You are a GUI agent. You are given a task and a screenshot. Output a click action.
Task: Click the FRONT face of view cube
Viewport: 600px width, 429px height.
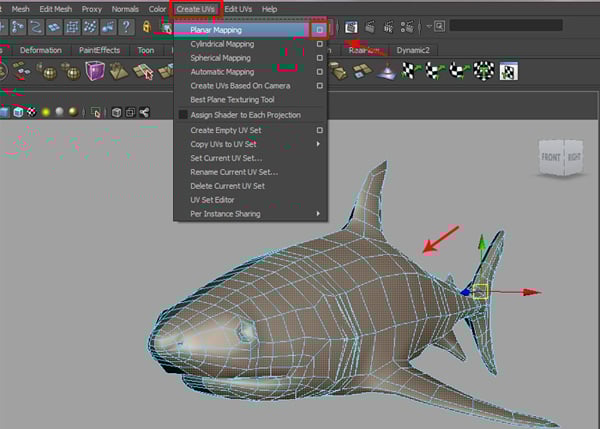551,157
